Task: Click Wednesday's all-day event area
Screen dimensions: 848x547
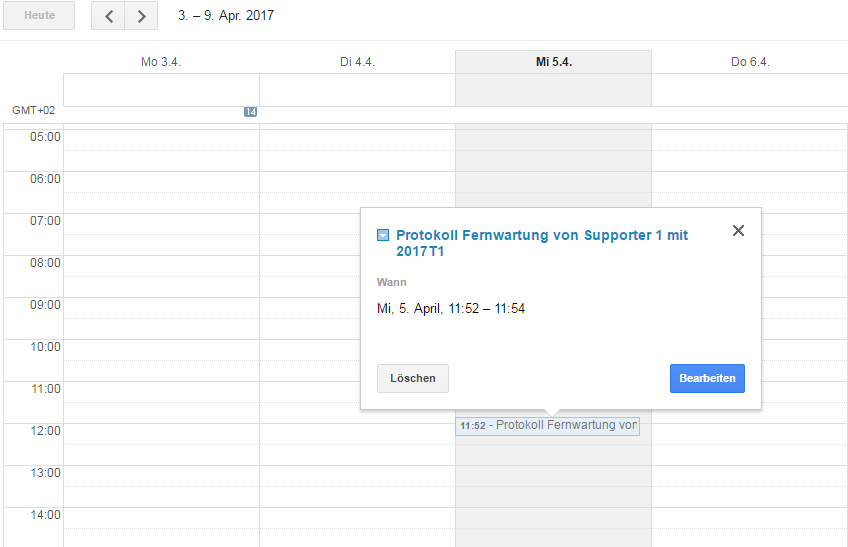Action: [553, 90]
